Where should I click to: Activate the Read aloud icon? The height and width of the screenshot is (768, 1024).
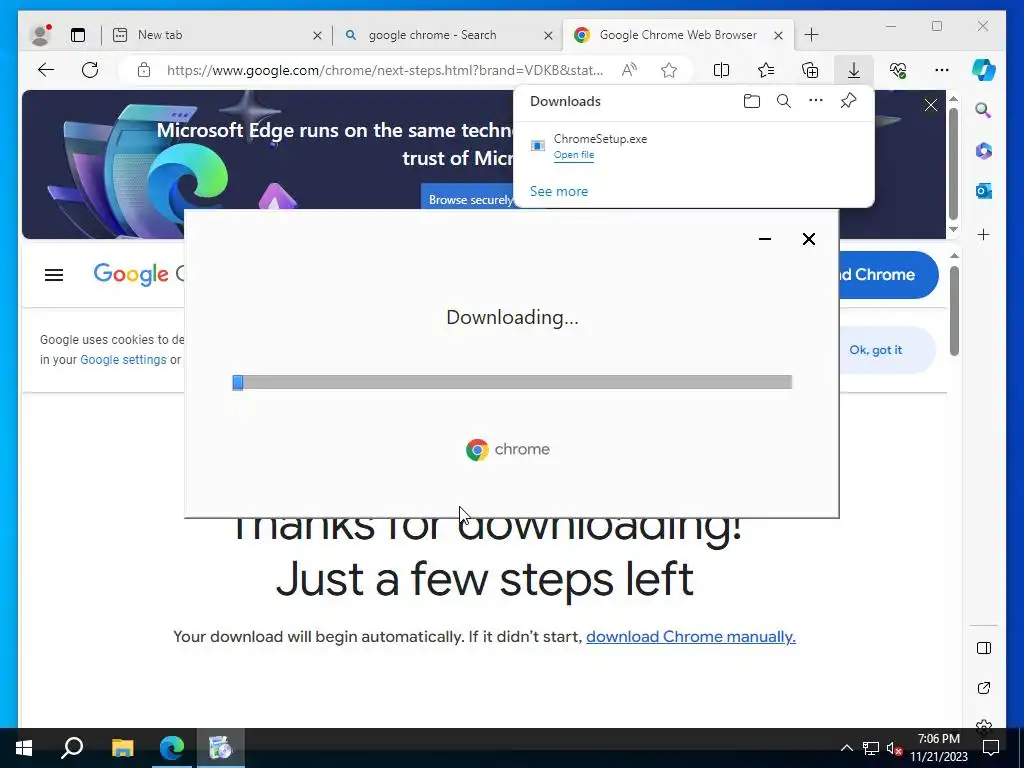(x=629, y=70)
